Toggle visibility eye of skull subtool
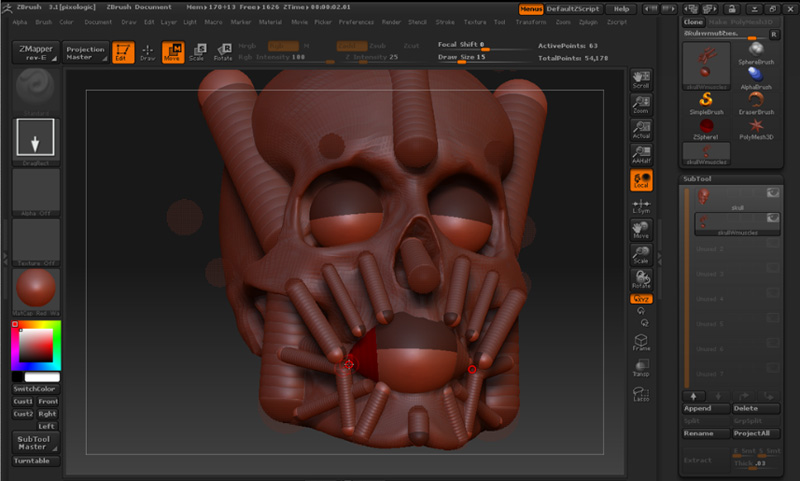Screen dimensions: 800x481 772,192
